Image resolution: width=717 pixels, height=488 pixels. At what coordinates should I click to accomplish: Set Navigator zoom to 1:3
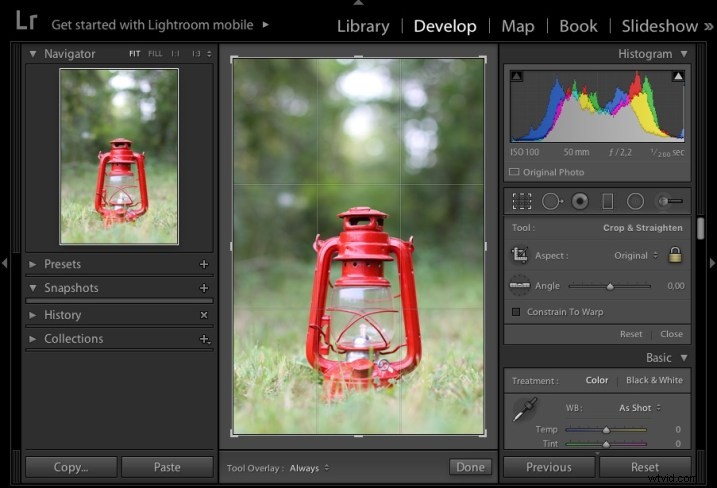pos(196,54)
